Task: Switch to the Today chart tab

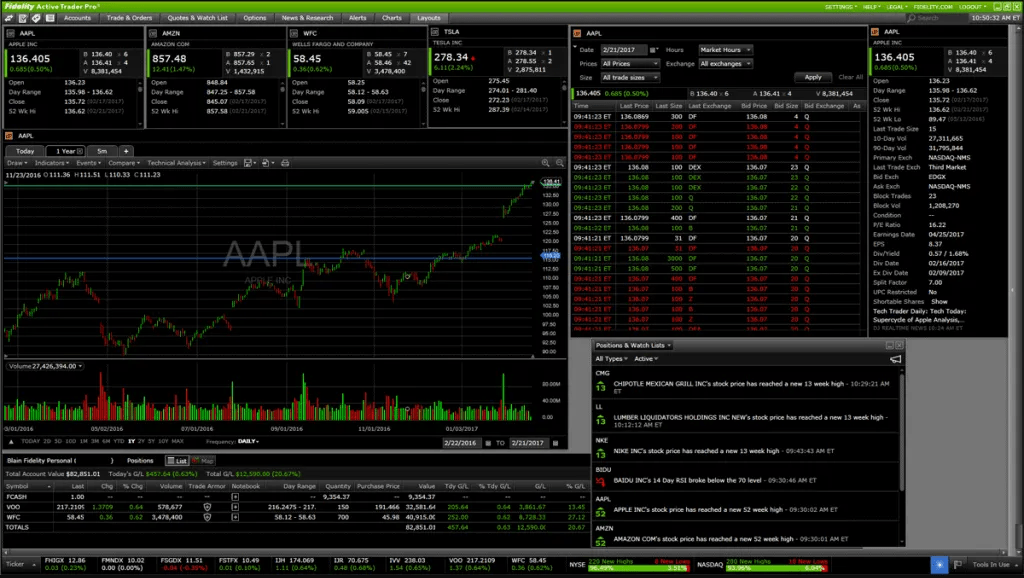Action: click(x=25, y=152)
